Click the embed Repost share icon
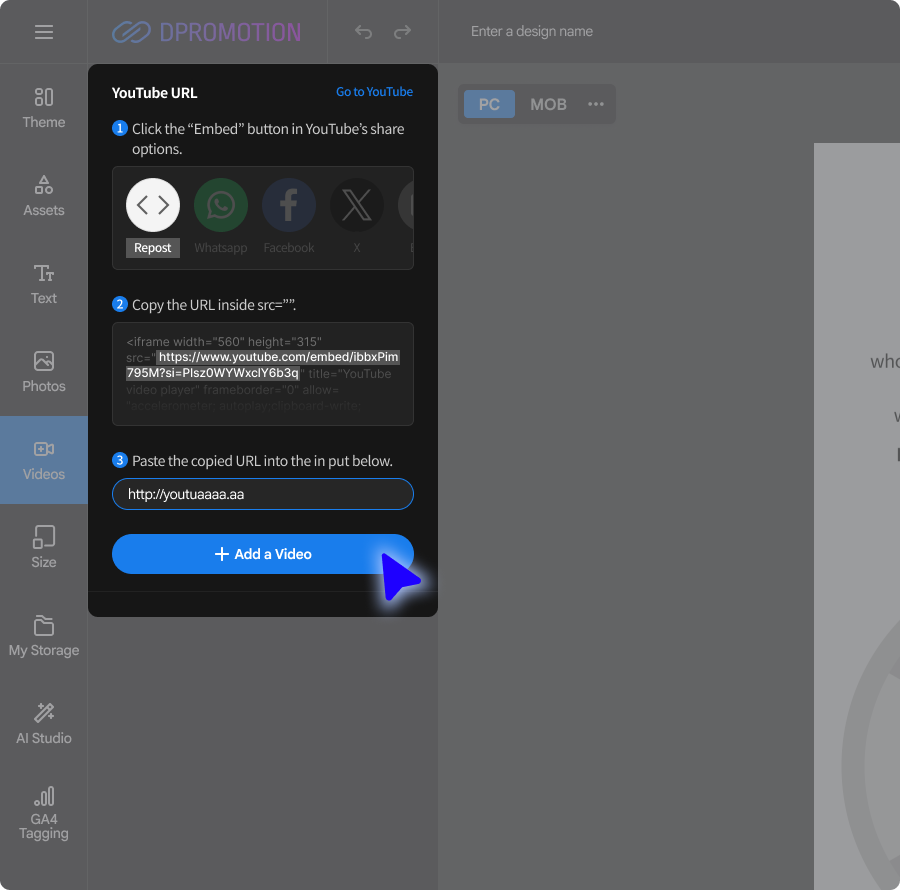The height and width of the screenshot is (890, 900). [153, 205]
